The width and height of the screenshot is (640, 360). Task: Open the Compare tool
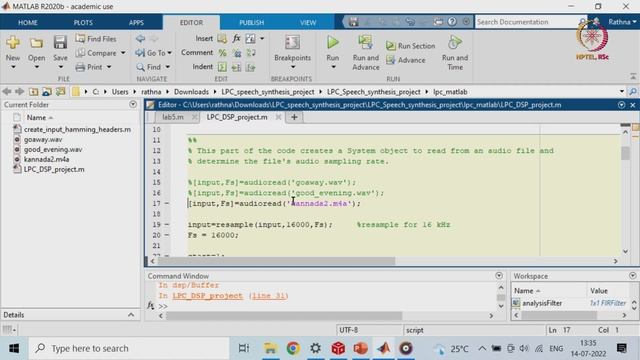click(x=96, y=53)
